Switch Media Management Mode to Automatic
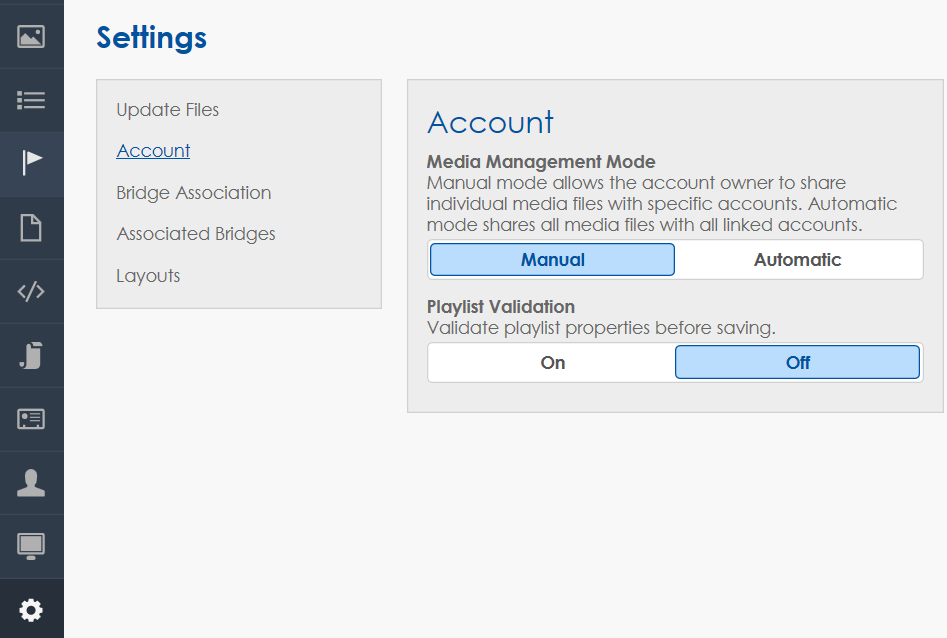947x638 pixels. 797,260
